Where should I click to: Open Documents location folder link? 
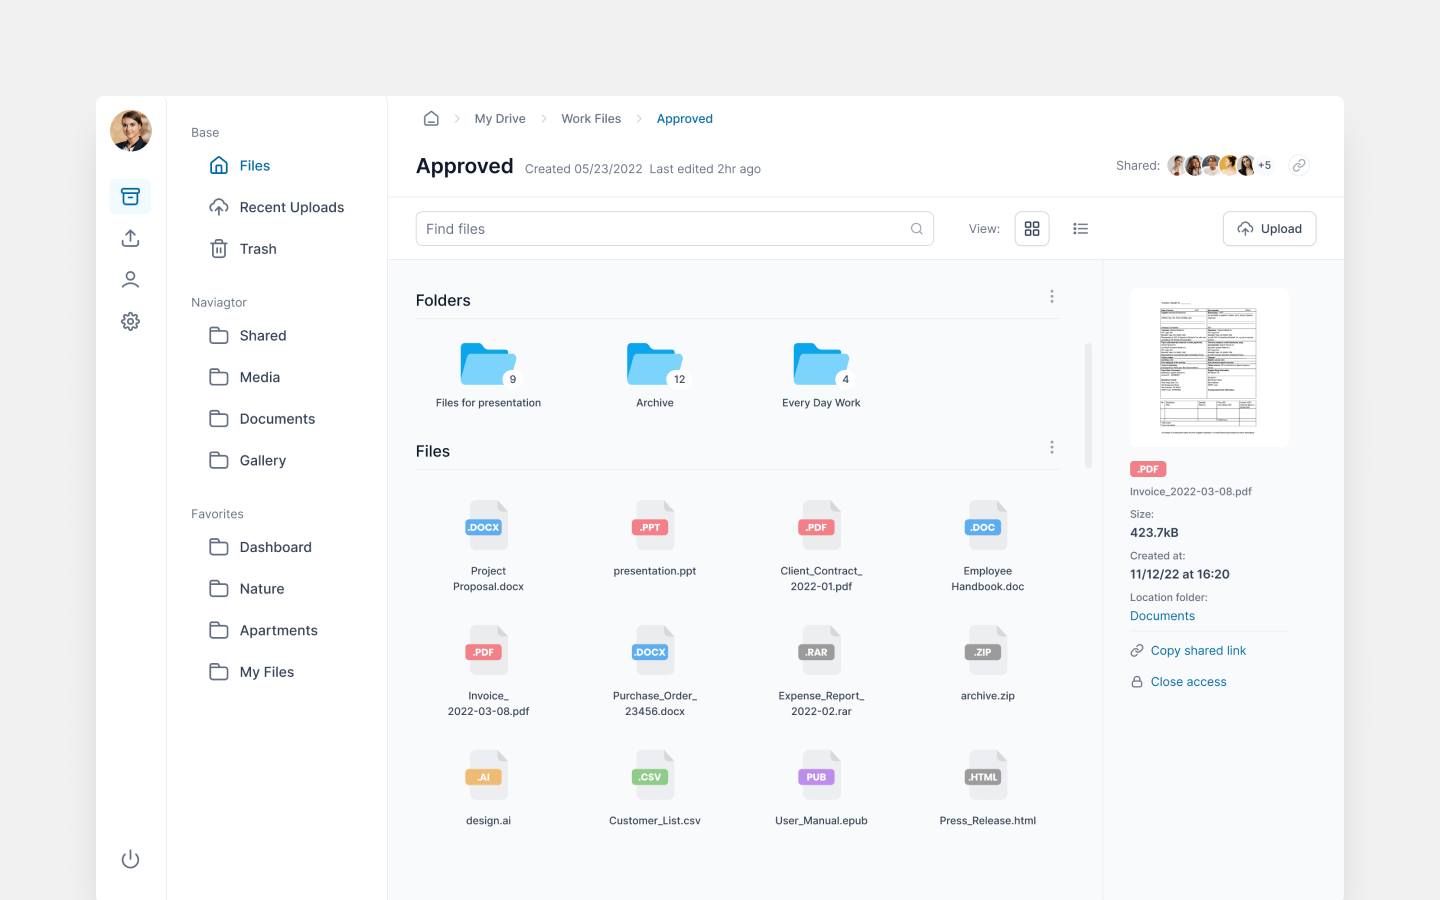pyautogui.click(x=1162, y=616)
